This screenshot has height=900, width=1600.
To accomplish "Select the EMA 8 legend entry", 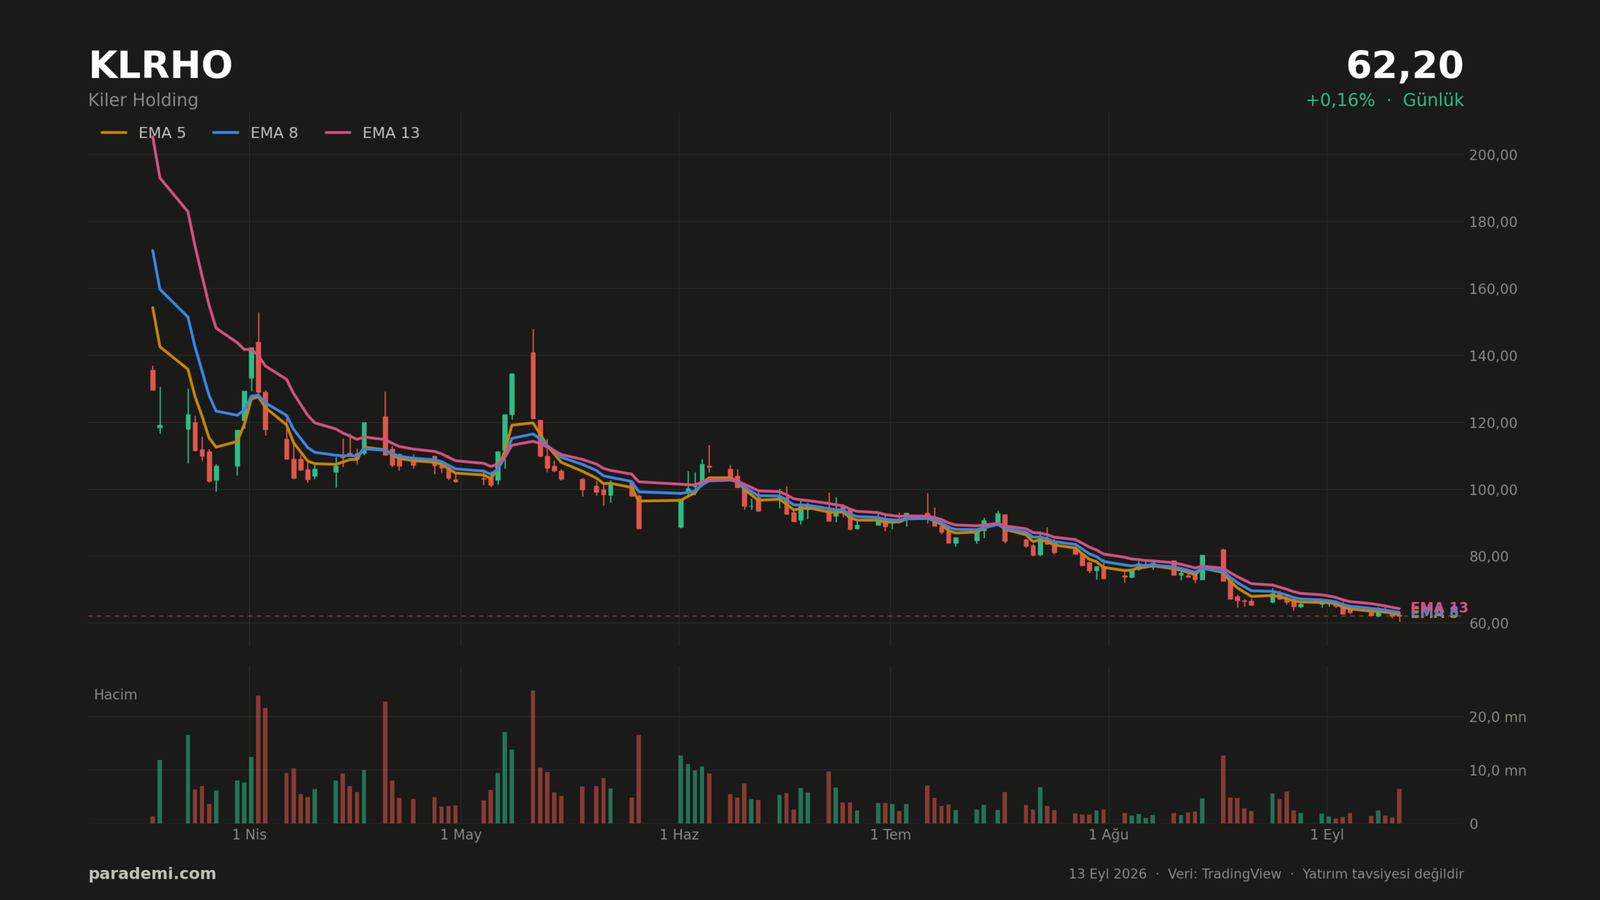I will [255, 133].
